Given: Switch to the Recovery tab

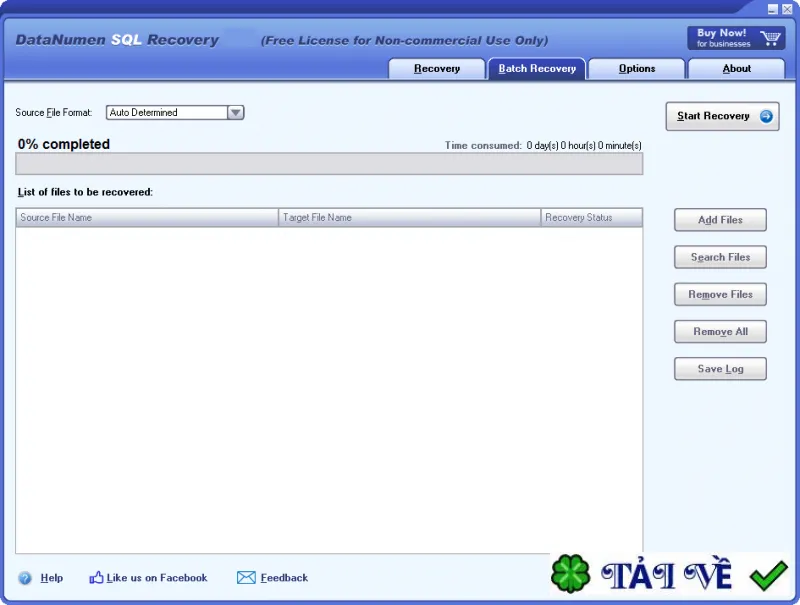Looking at the screenshot, I should [x=437, y=69].
